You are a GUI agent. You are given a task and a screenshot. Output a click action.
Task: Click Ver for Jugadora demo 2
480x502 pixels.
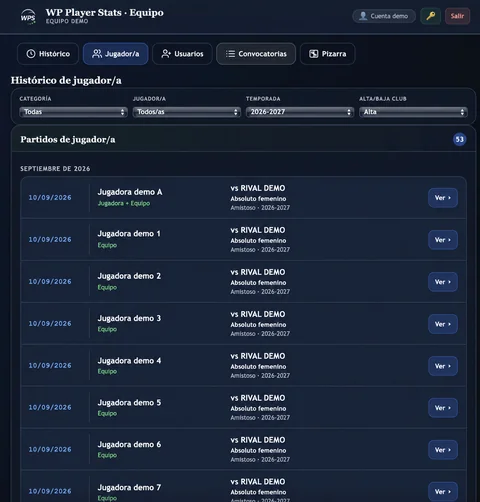pyautogui.click(x=443, y=282)
